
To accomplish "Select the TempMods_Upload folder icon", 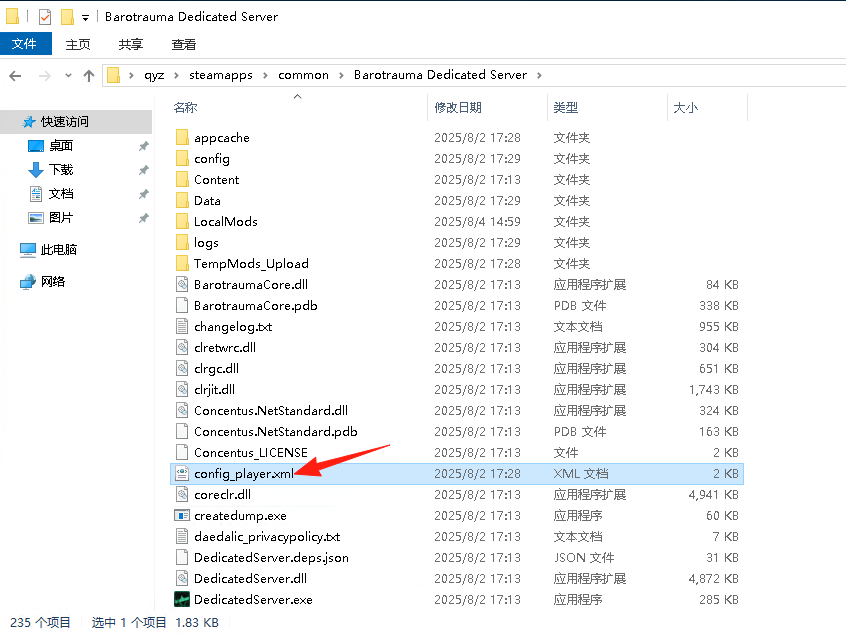I will [182, 263].
